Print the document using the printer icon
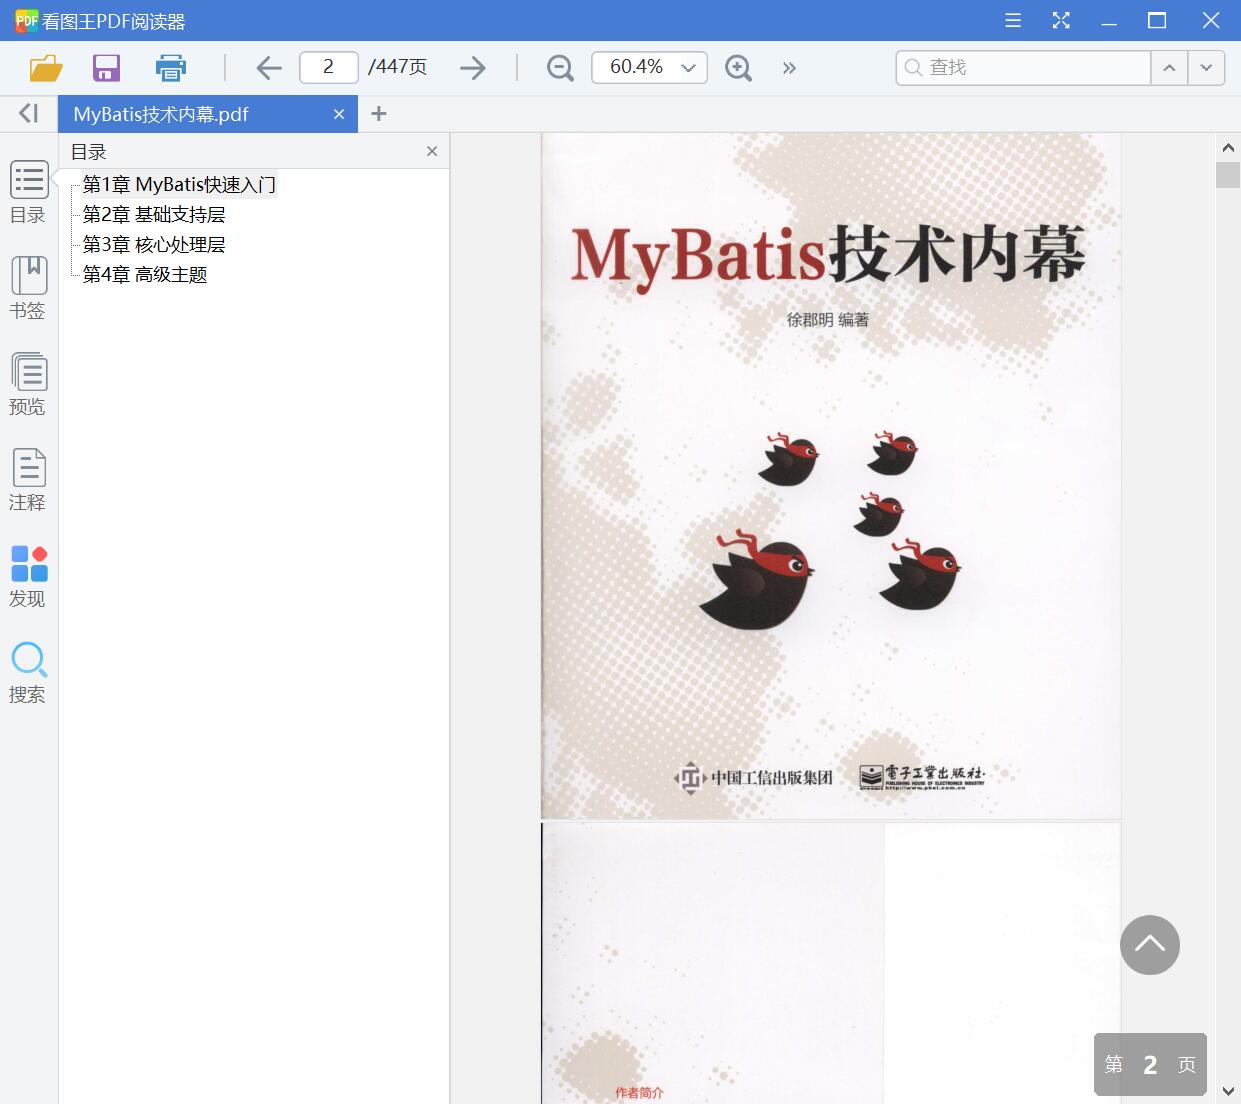Screen dimensions: 1241x1104 click(x=171, y=67)
